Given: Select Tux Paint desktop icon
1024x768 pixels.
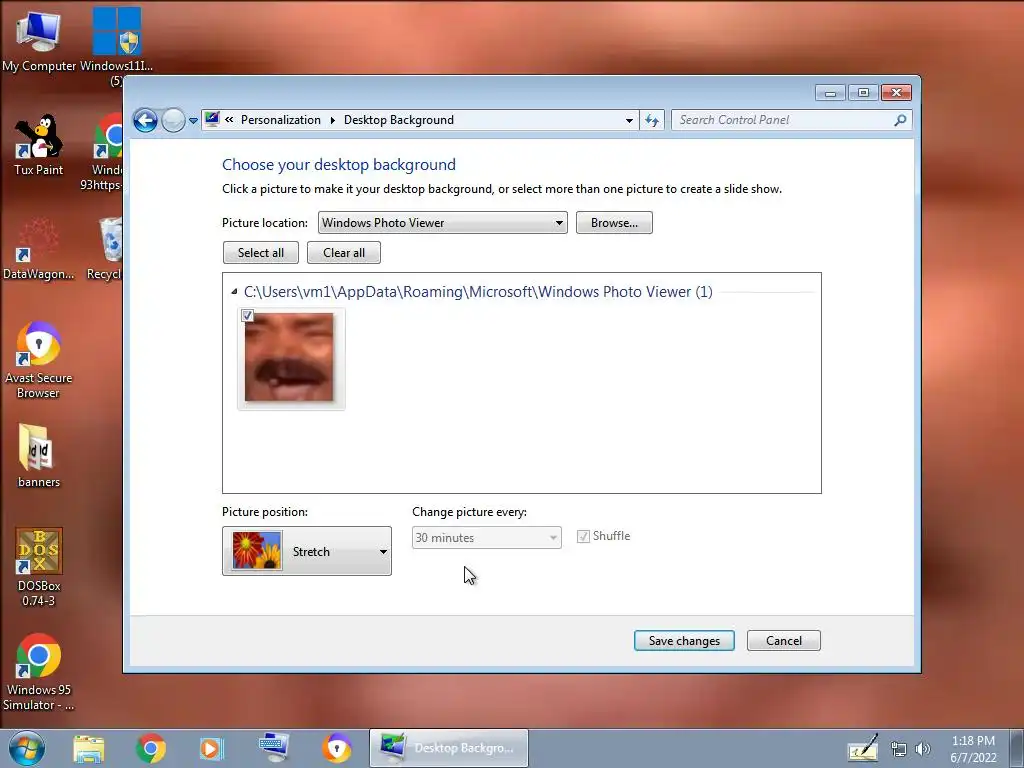Looking at the screenshot, I should [39, 145].
